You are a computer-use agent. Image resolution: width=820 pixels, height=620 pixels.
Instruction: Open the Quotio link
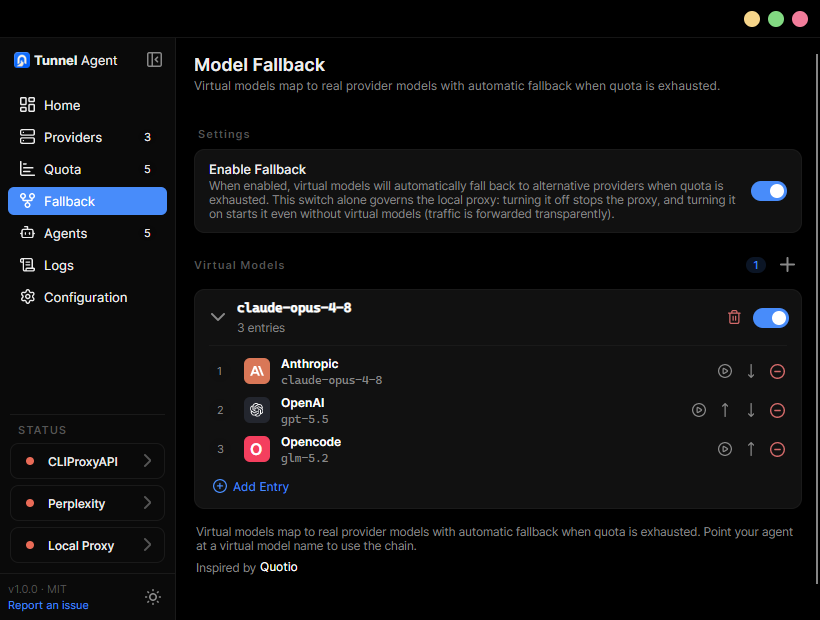click(x=279, y=567)
